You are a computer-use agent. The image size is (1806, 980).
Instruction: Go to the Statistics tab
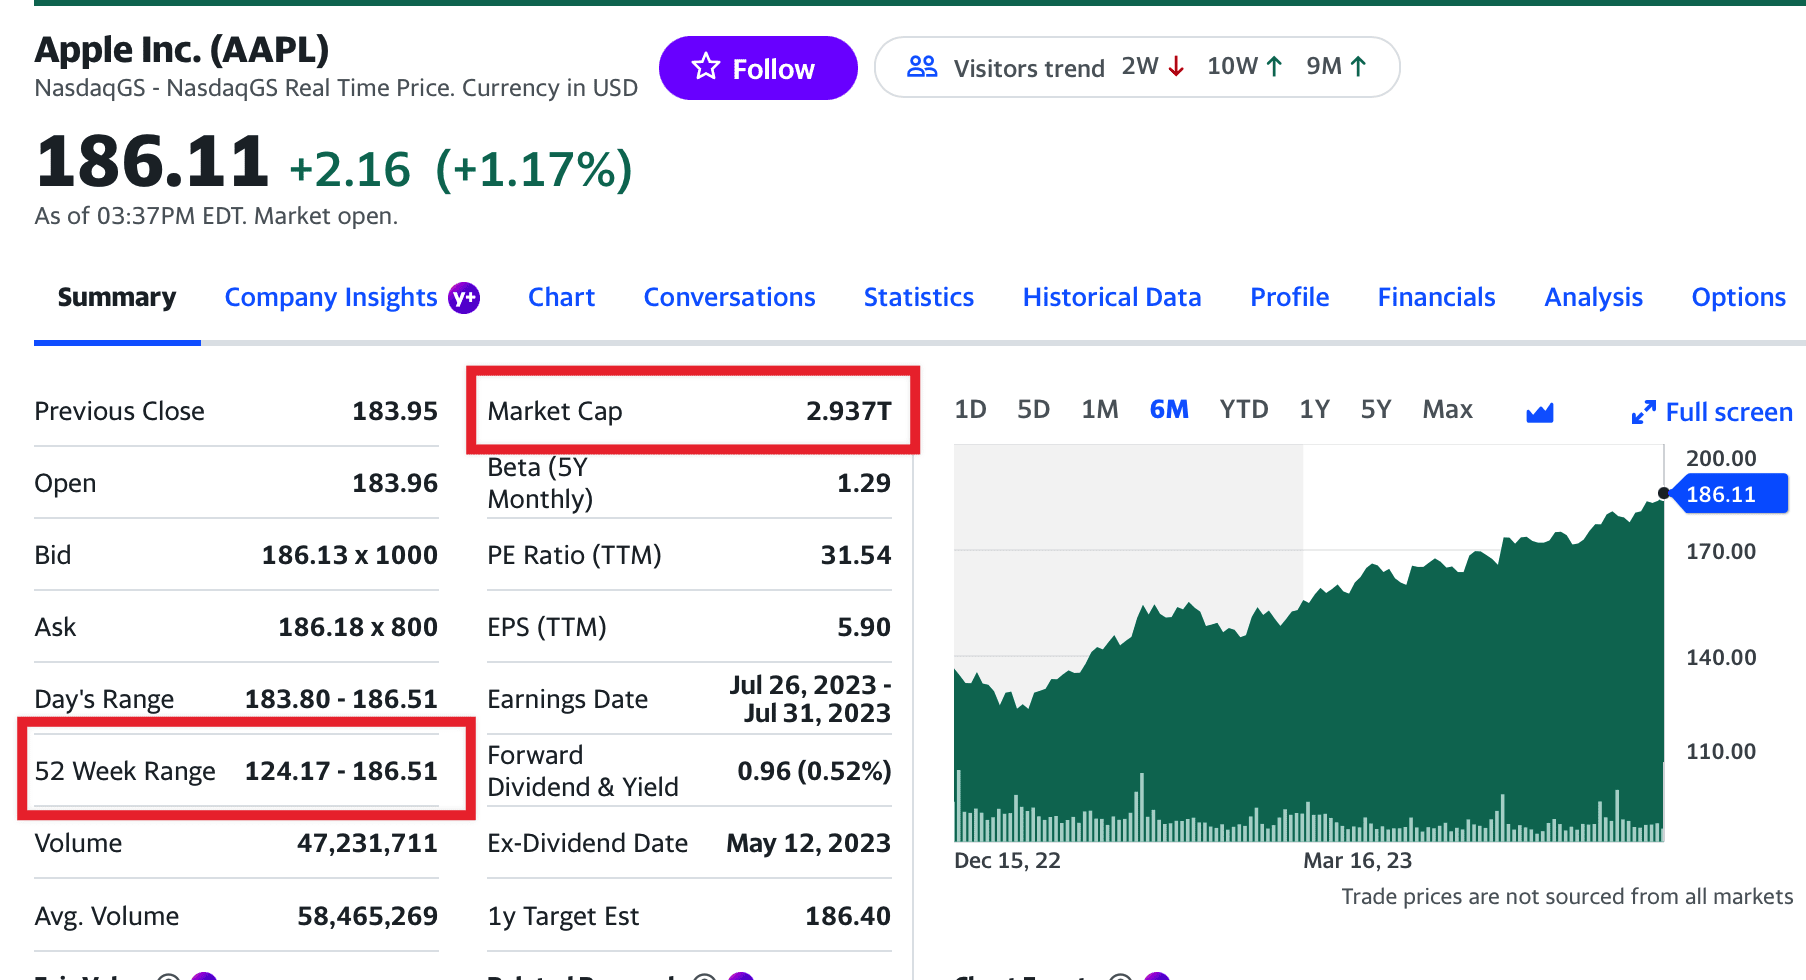(918, 297)
